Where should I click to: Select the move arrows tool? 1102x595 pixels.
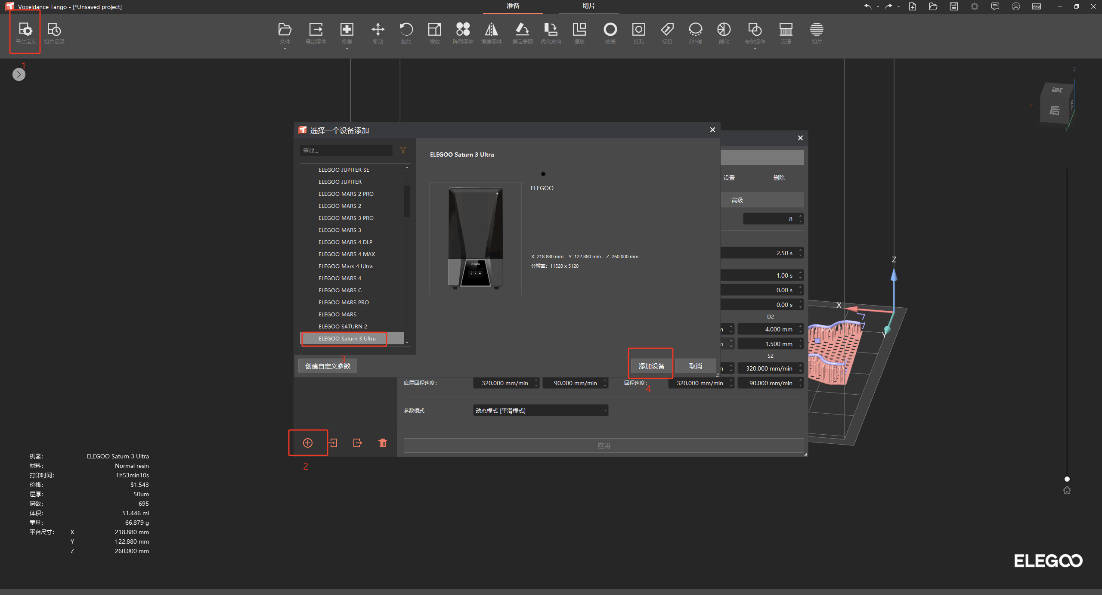coord(377,29)
